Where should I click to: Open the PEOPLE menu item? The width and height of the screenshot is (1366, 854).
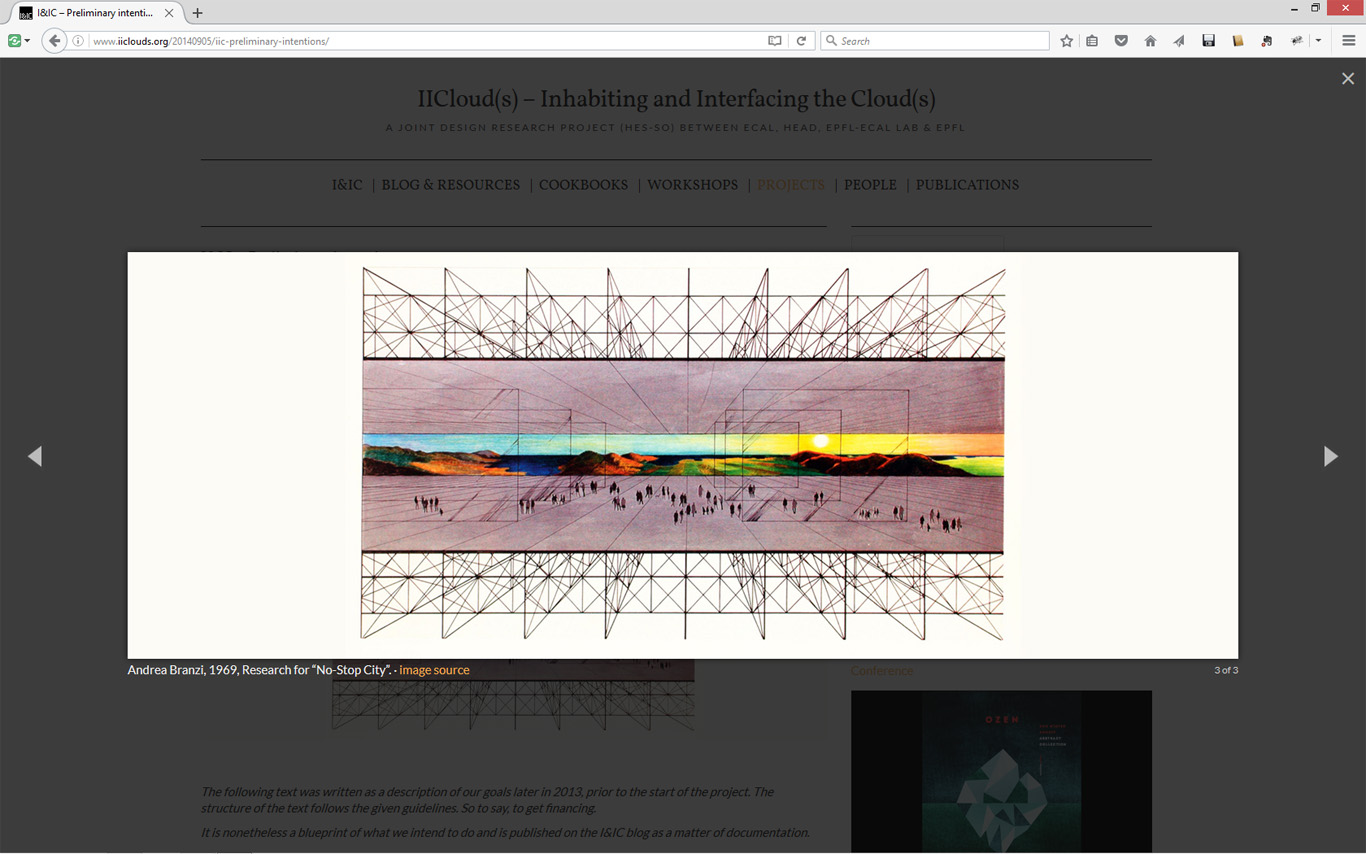(x=870, y=185)
